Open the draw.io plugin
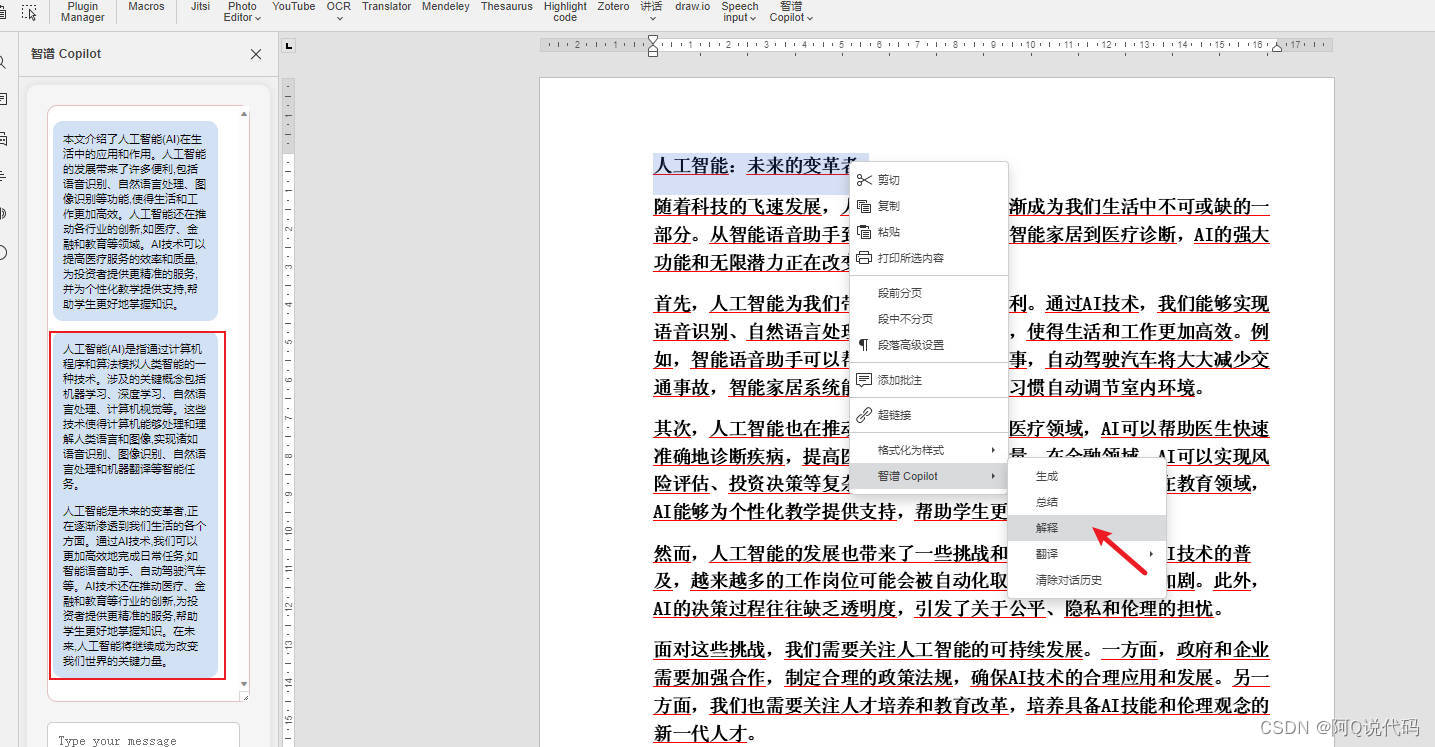 coord(692,7)
